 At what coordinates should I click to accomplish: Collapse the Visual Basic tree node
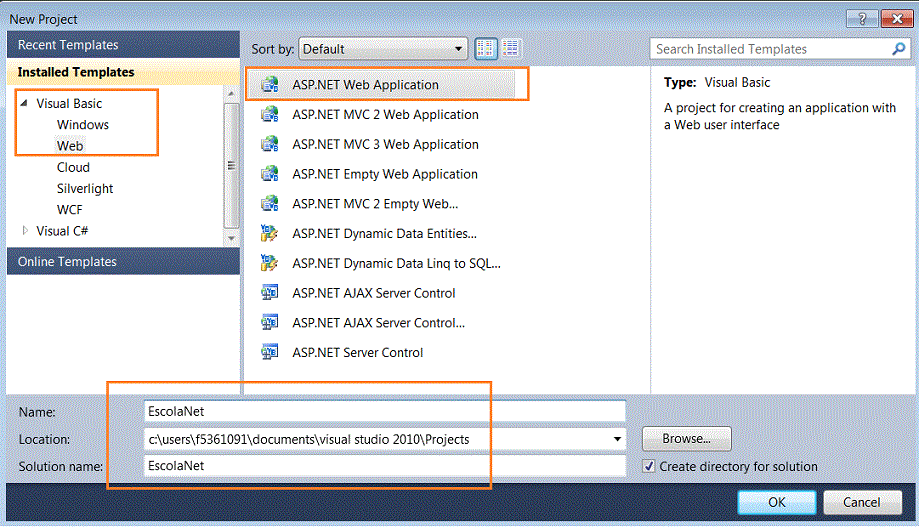tap(24, 103)
